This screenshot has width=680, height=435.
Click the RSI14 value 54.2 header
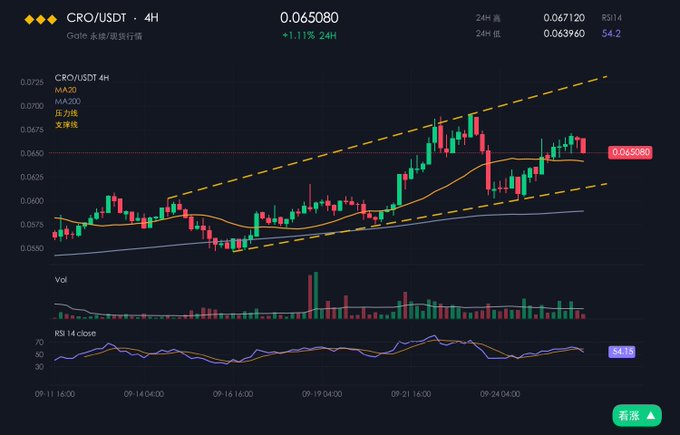[611, 33]
